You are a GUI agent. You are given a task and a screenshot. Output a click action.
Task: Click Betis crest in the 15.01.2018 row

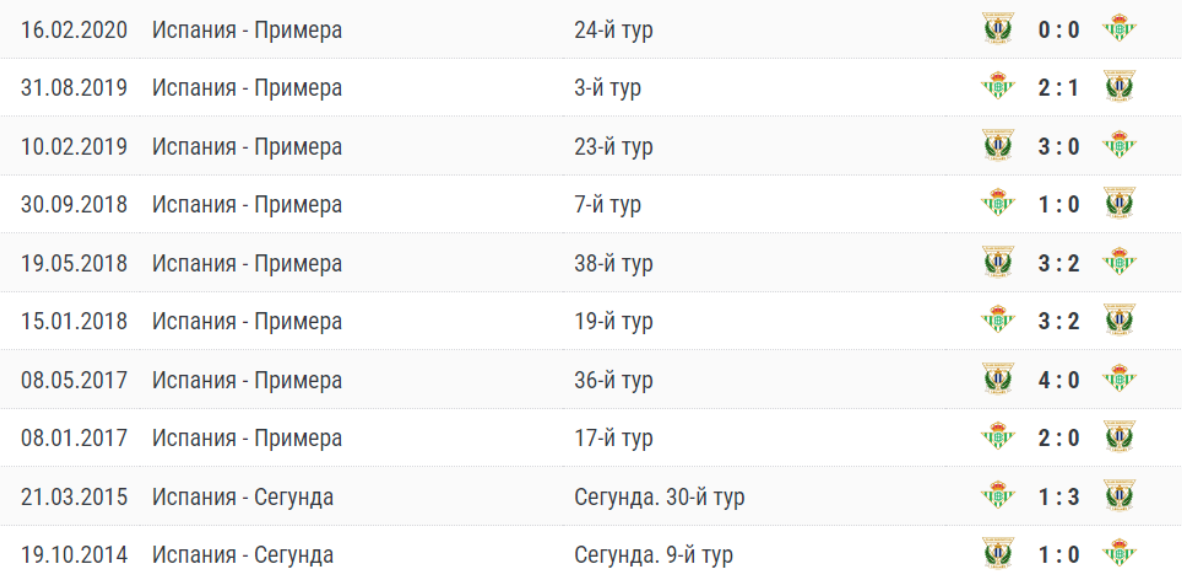coord(997,321)
